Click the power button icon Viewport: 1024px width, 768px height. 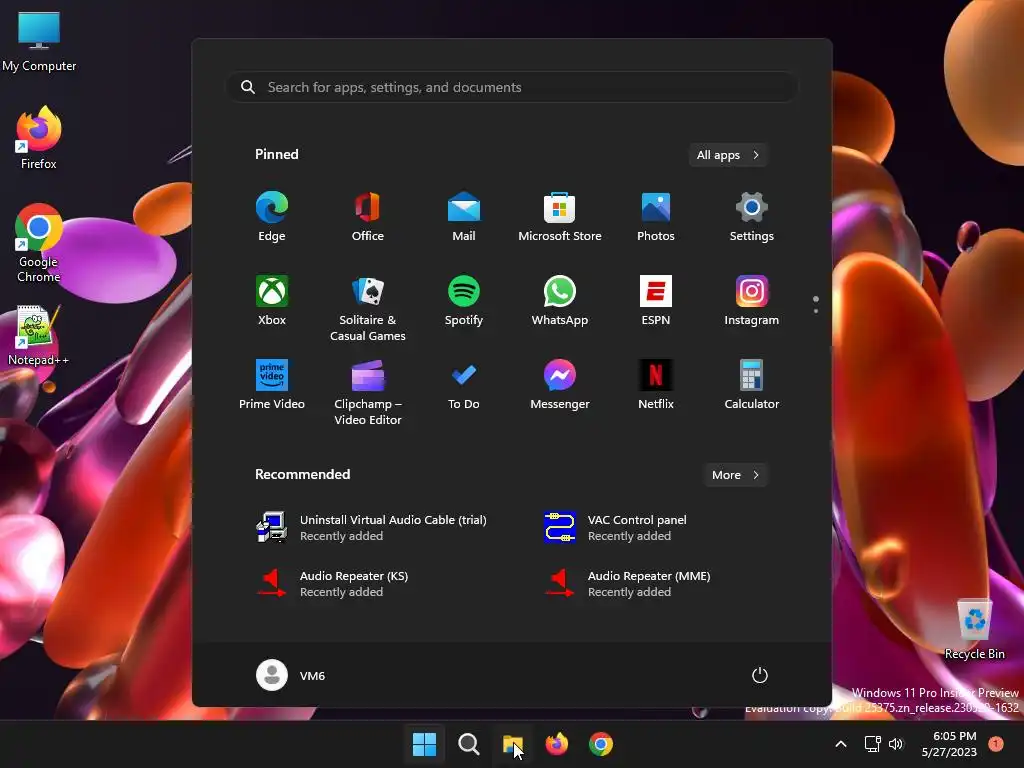[x=760, y=675]
